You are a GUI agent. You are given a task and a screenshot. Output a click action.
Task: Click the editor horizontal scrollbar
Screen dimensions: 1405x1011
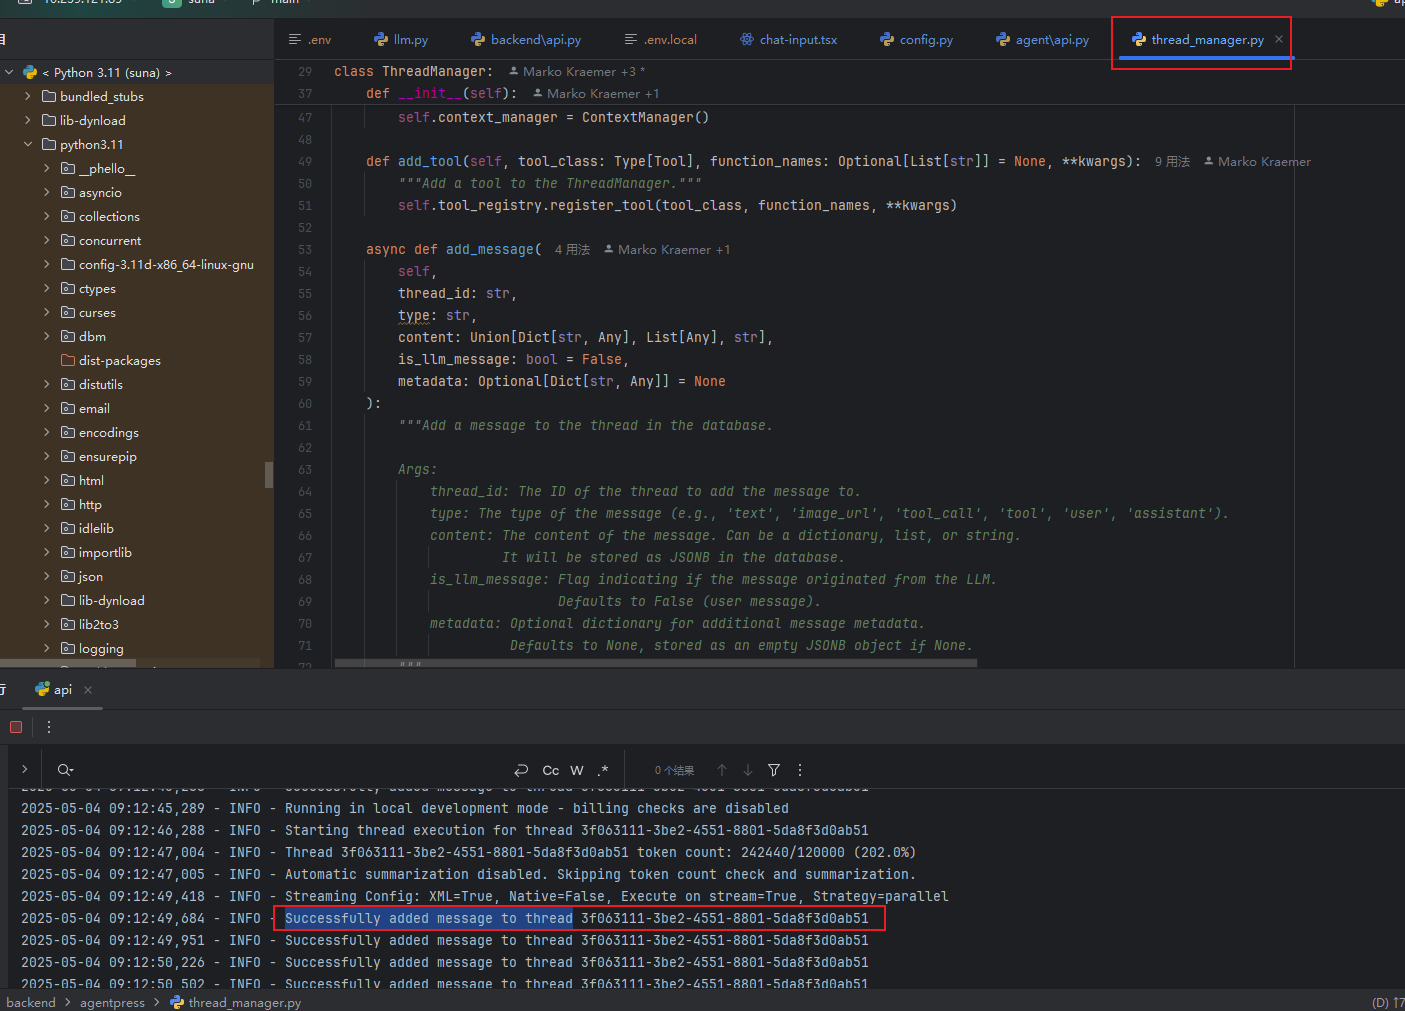click(x=656, y=662)
